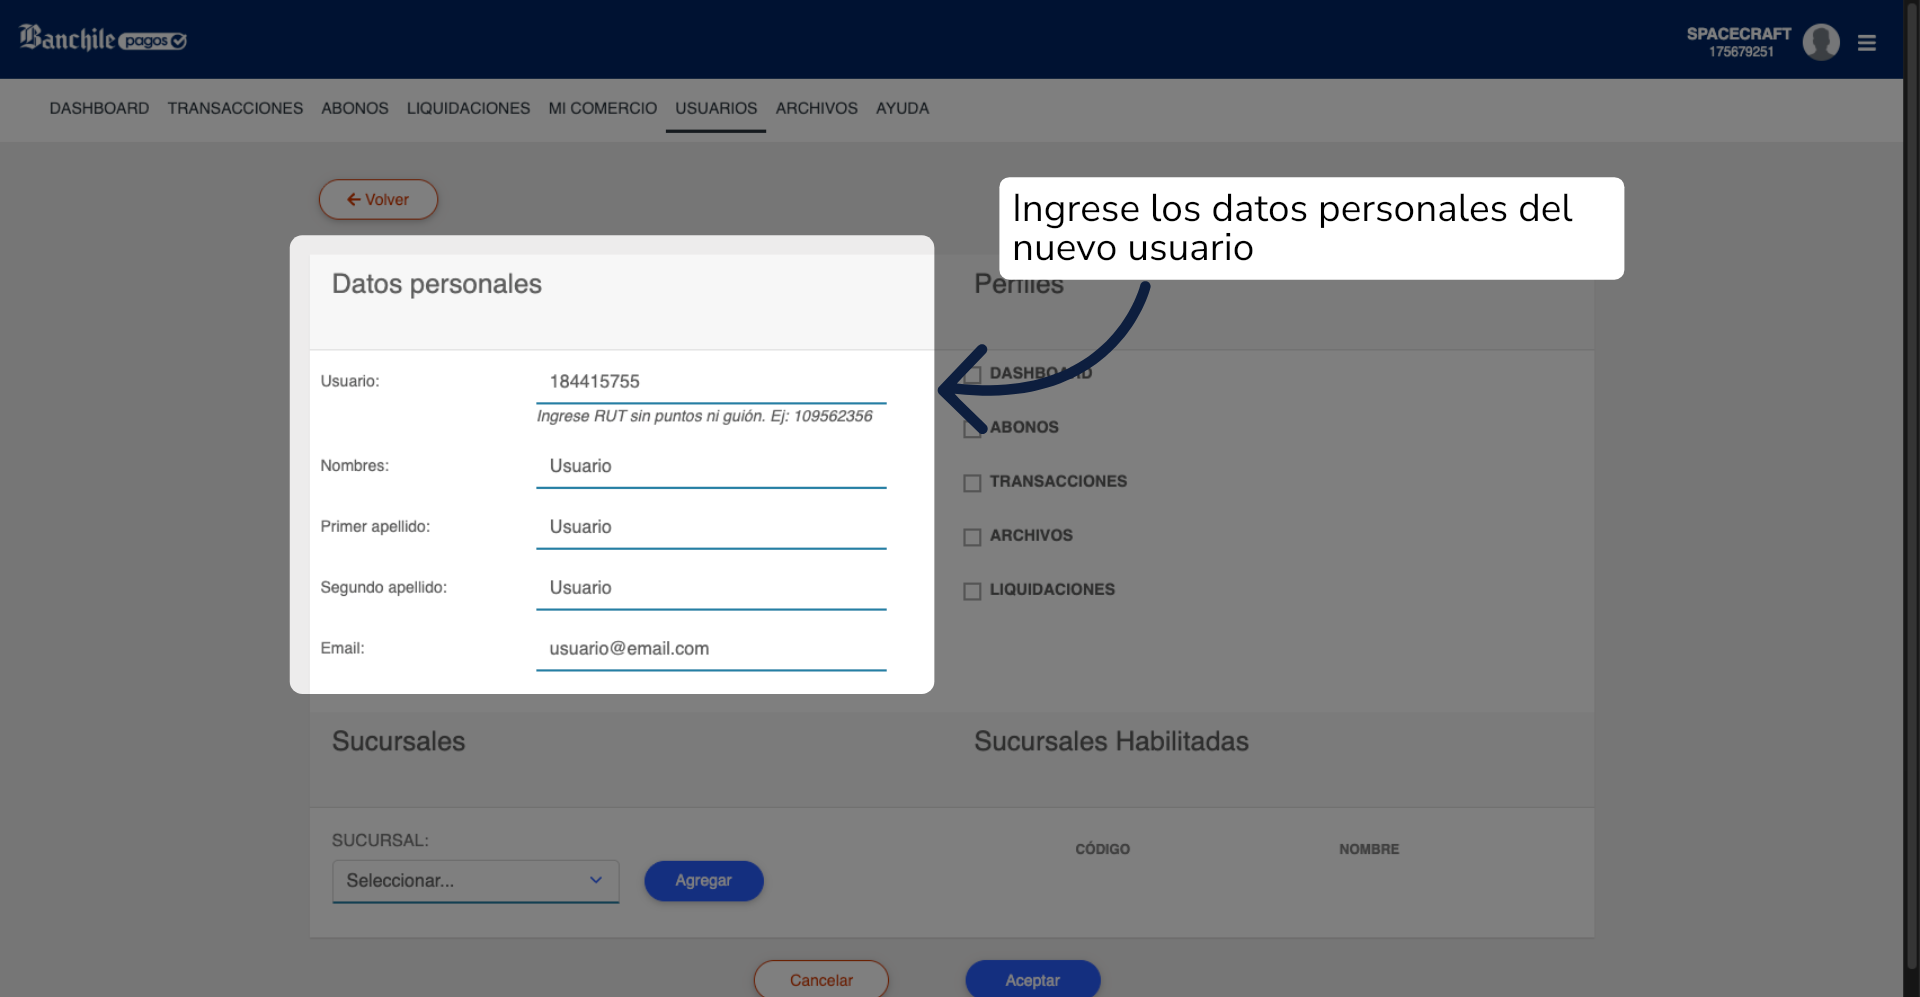Open the TRANSACCIONES menu

(235, 108)
